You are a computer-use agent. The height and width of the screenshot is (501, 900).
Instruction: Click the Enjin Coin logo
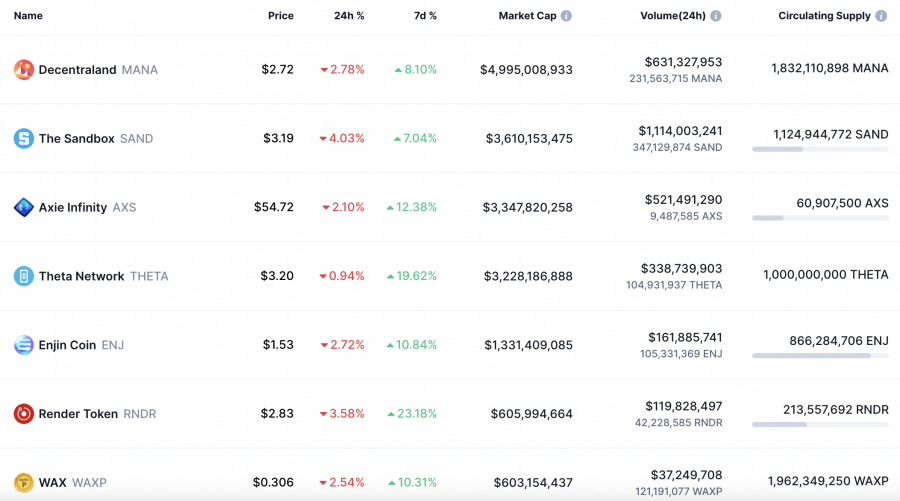tap(23, 345)
